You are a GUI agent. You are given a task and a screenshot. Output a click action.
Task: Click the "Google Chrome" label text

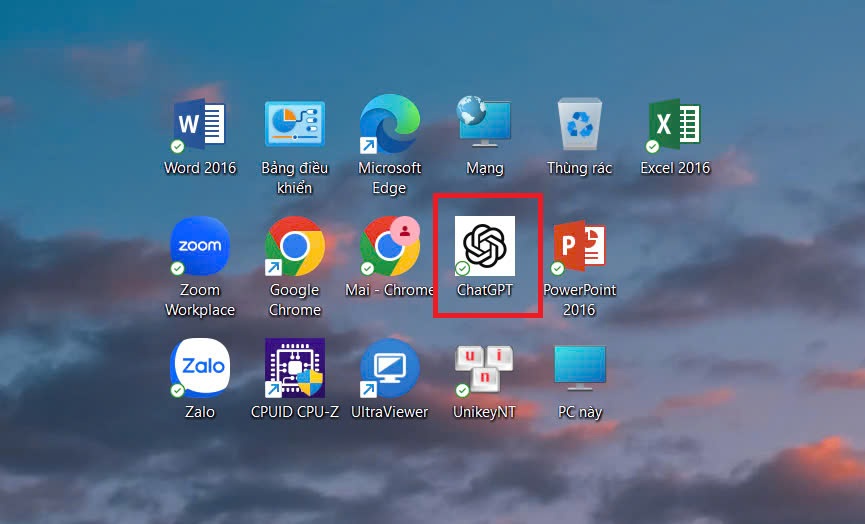(295, 300)
